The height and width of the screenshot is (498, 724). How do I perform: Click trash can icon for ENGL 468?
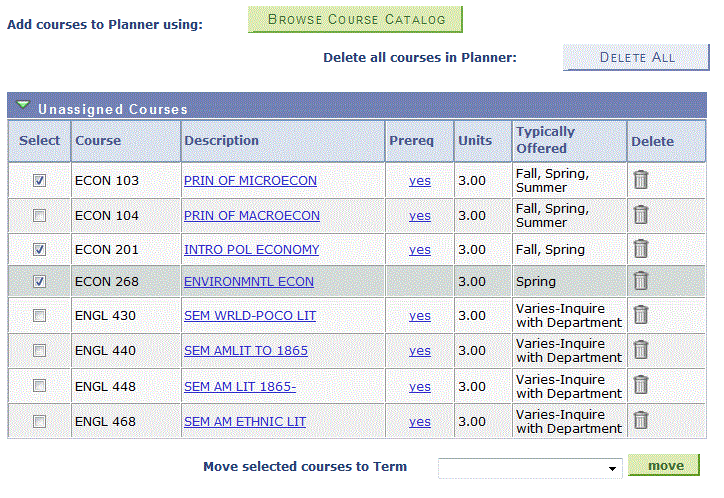tap(641, 421)
